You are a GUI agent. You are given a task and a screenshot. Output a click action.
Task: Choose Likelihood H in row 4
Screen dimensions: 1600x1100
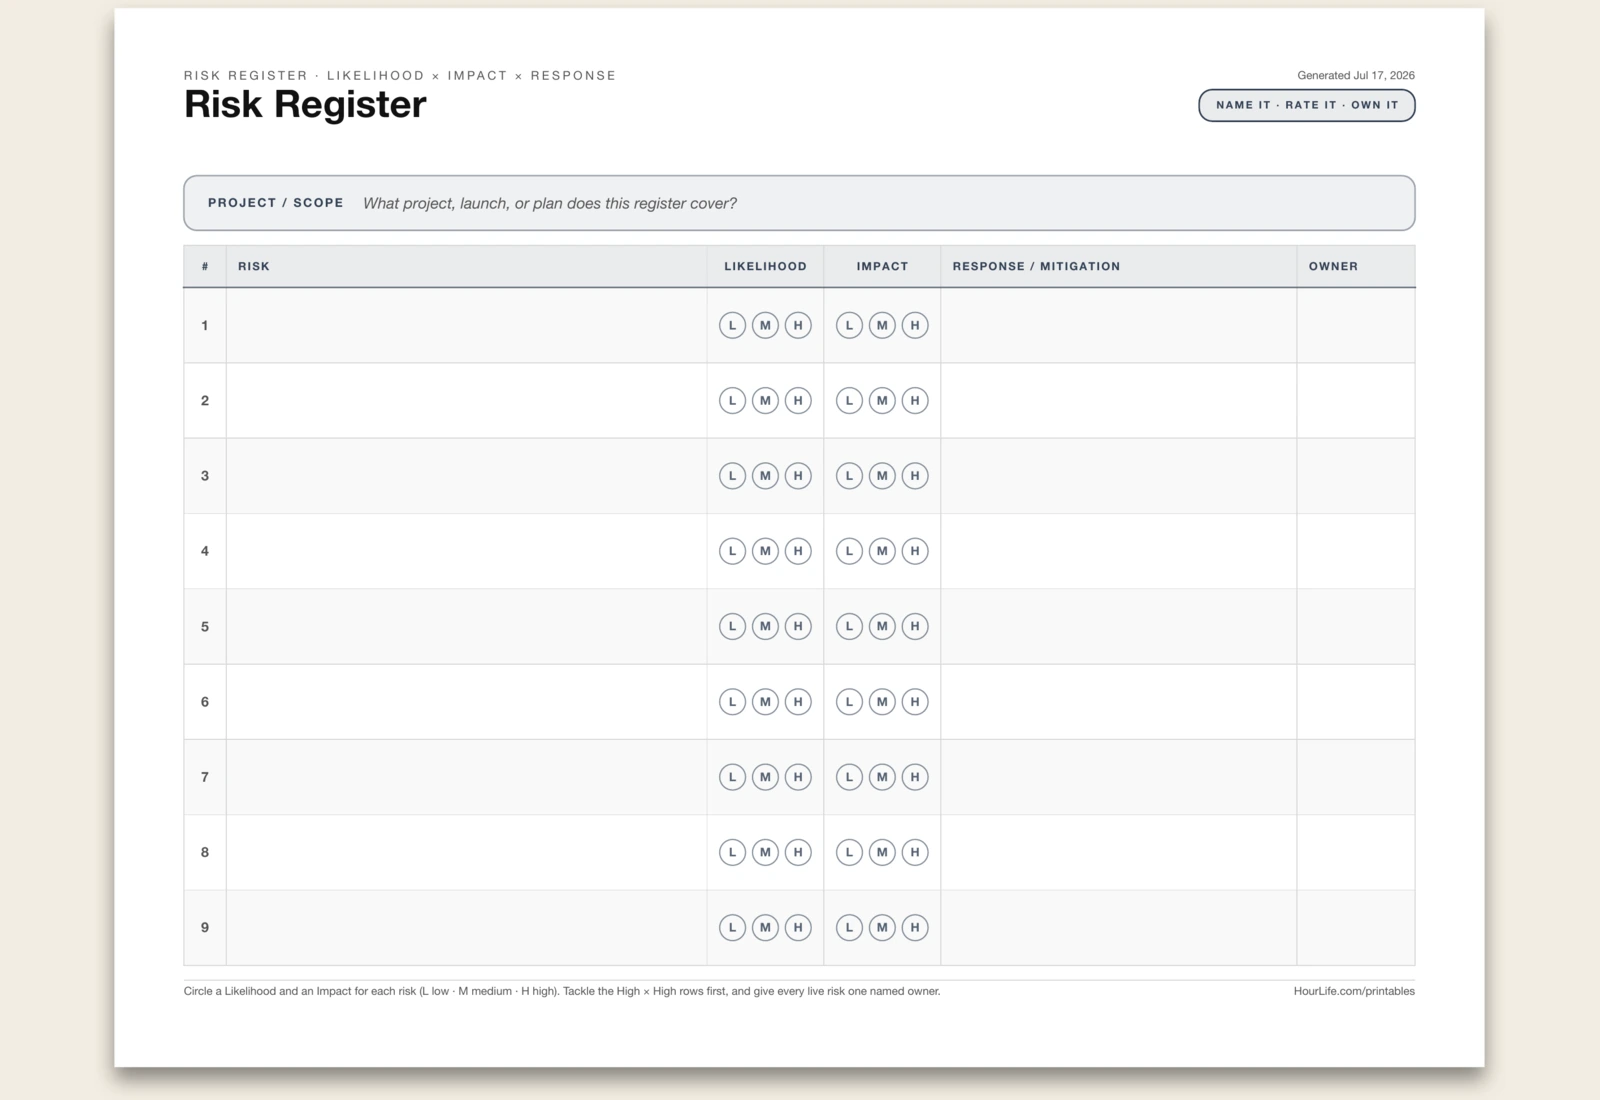(x=798, y=551)
